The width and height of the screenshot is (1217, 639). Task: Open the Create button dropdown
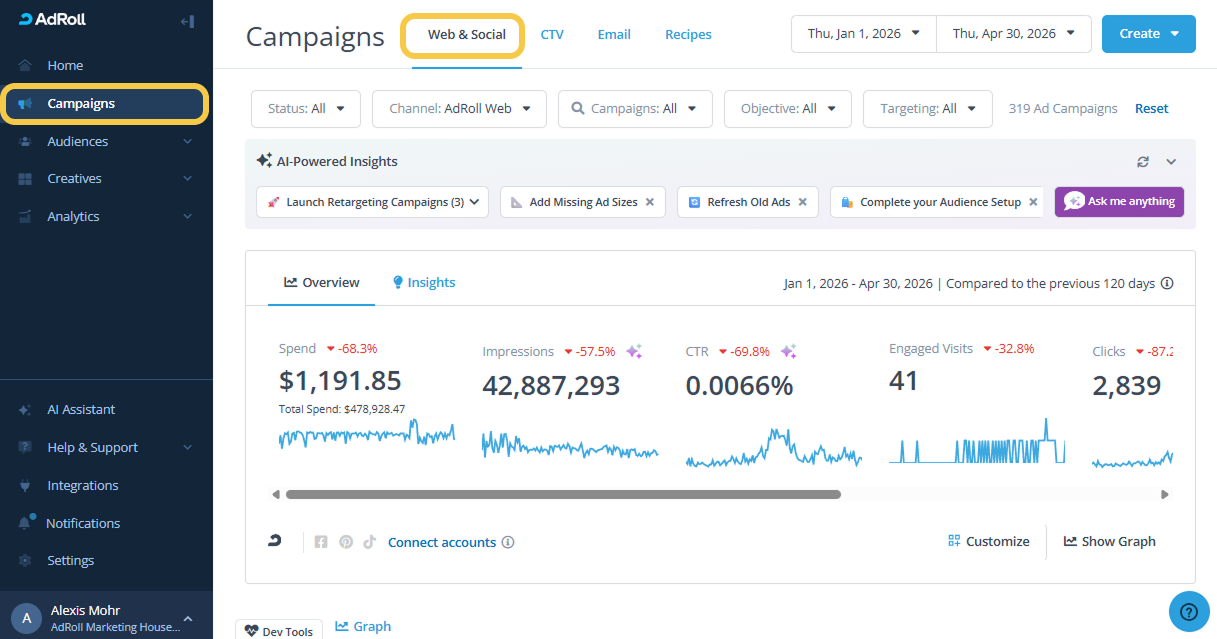pyautogui.click(x=1149, y=33)
